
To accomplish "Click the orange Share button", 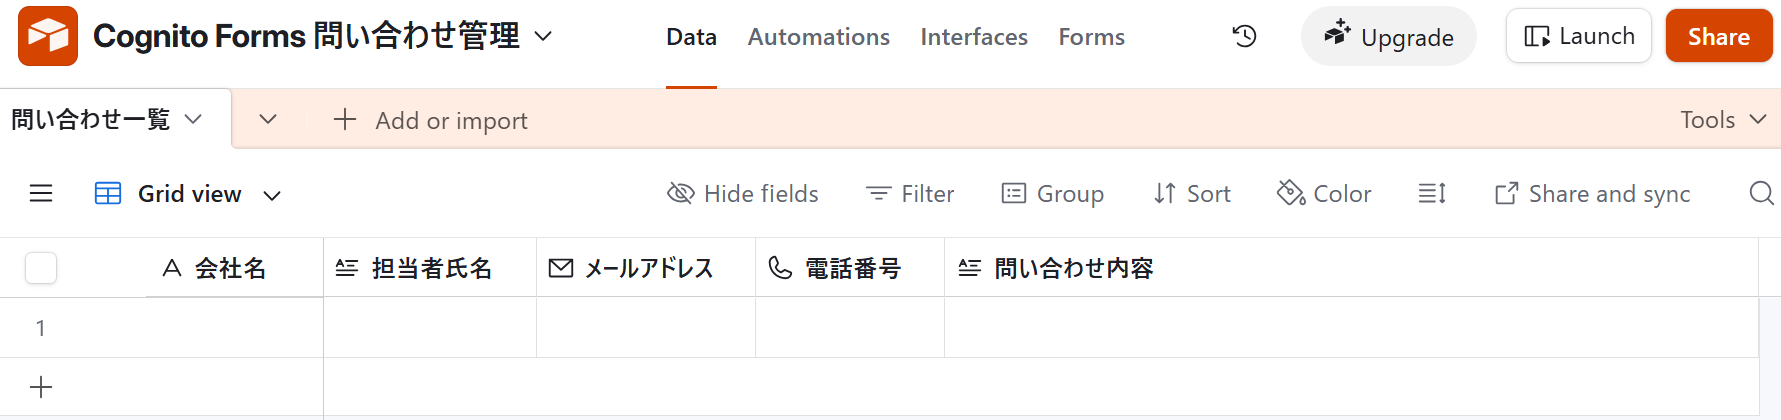I will [x=1718, y=37].
